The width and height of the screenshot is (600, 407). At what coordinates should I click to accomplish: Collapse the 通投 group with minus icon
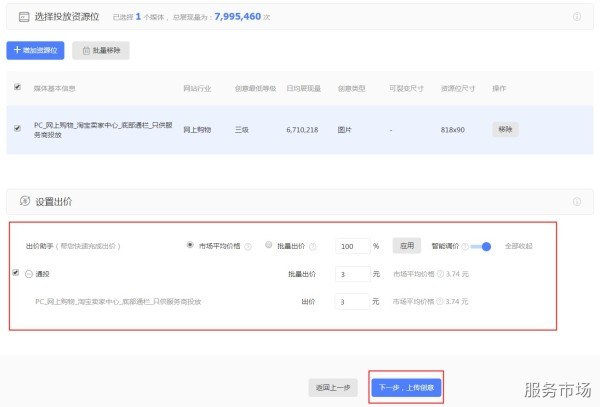[x=29, y=274]
